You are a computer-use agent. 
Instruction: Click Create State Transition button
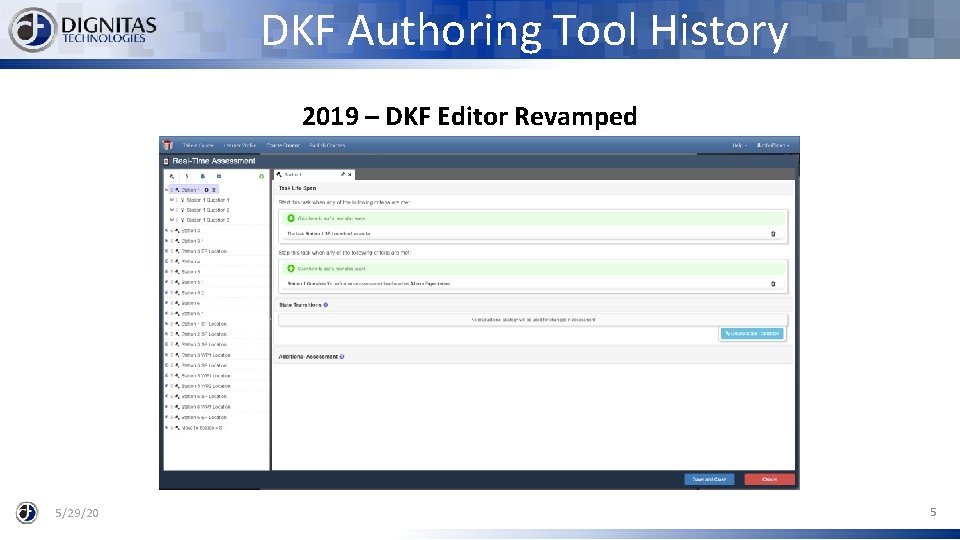(752, 334)
